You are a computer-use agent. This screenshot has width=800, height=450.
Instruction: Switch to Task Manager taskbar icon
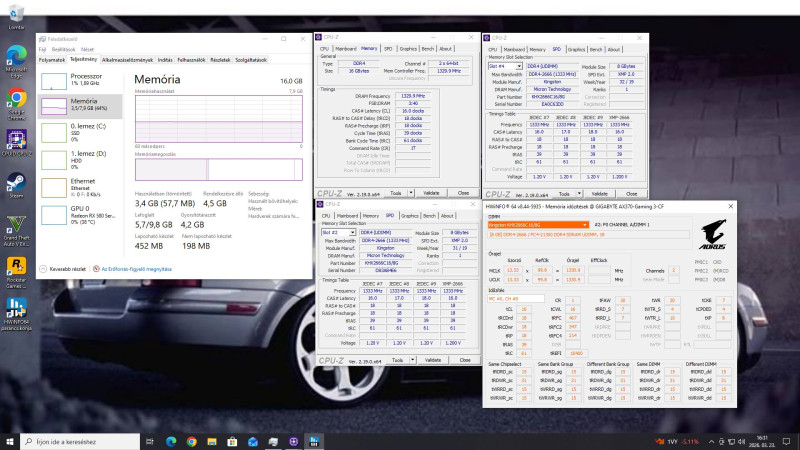[273, 441]
